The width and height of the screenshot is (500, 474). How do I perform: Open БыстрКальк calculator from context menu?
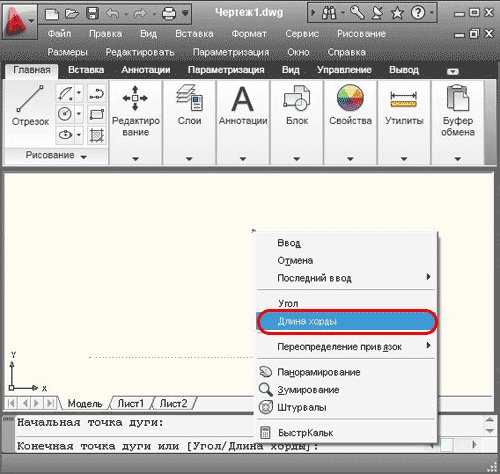tap(345, 433)
